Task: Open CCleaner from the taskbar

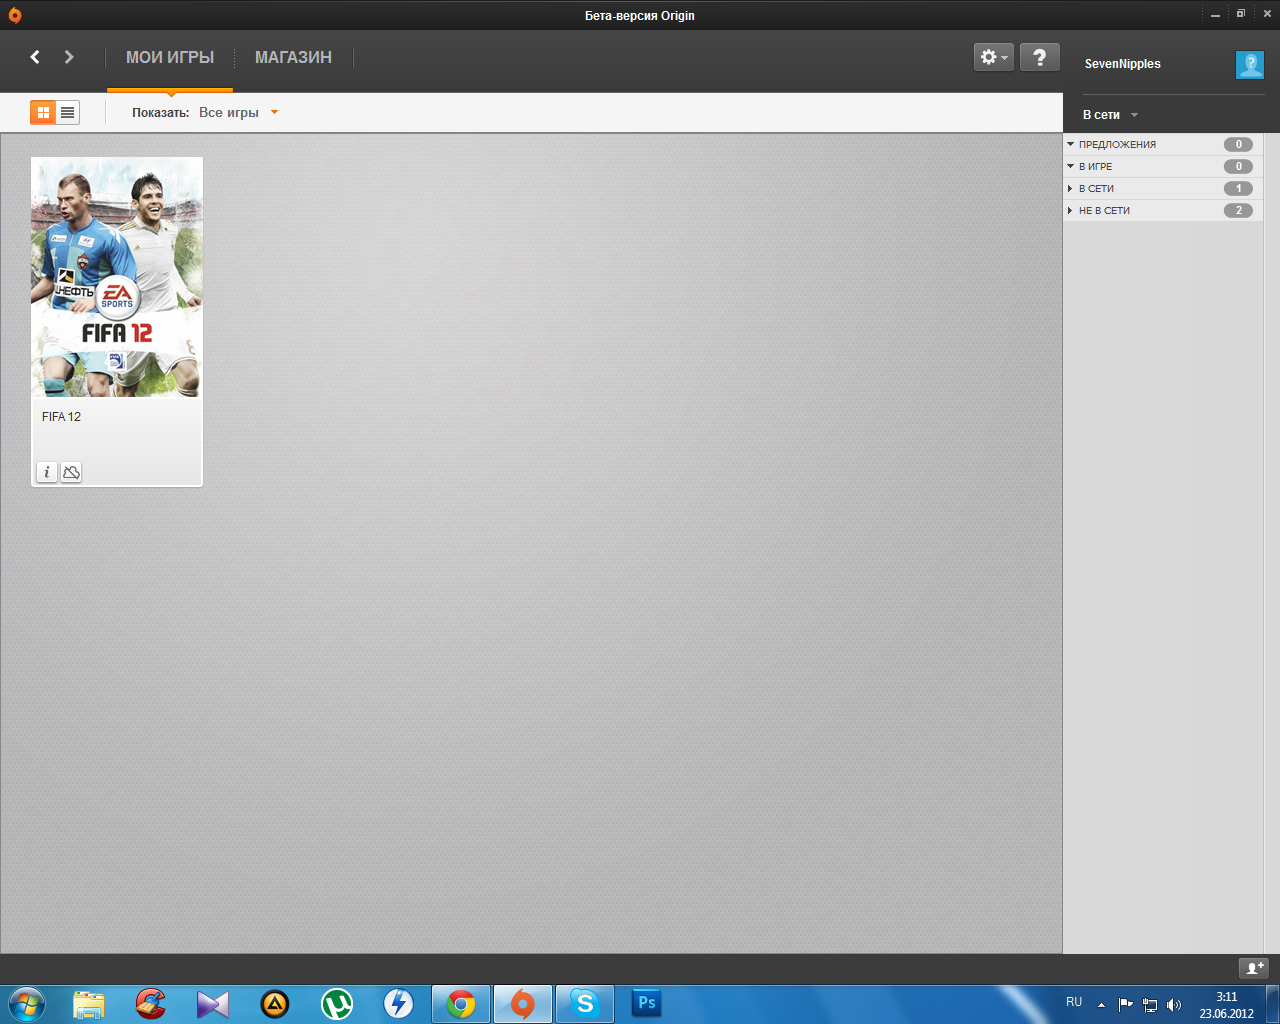Action: click(151, 1003)
